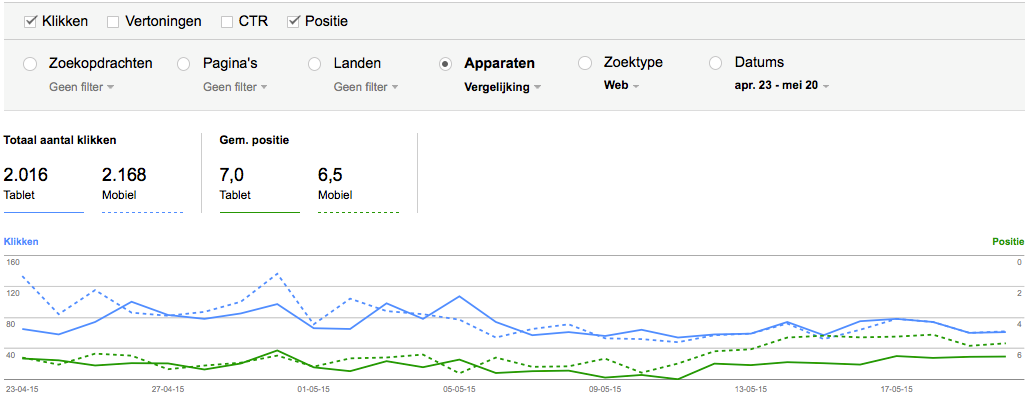Uncheck the Positie checkbox
Image resolution: width=1032 pixels, height=404 pixels.
293,22
